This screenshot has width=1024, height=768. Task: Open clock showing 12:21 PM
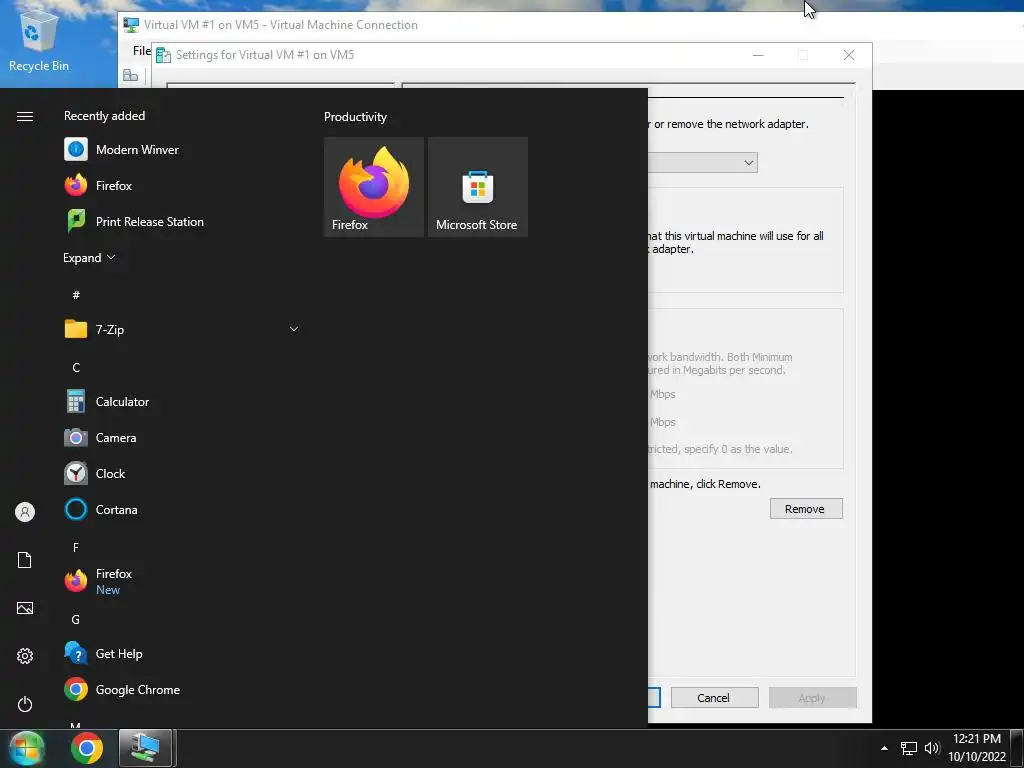pyautogui.click(x=977, y=748)
